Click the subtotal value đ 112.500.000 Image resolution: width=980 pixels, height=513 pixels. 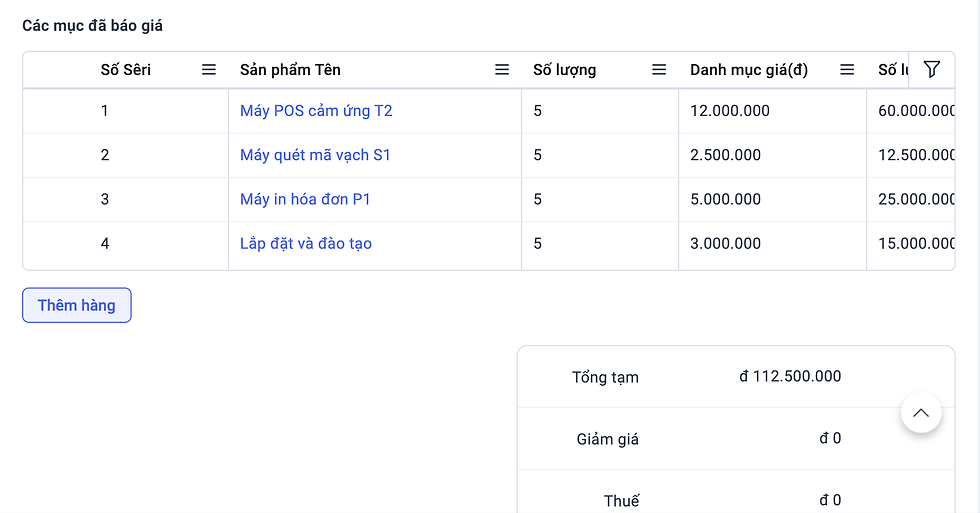pos(790,376)
